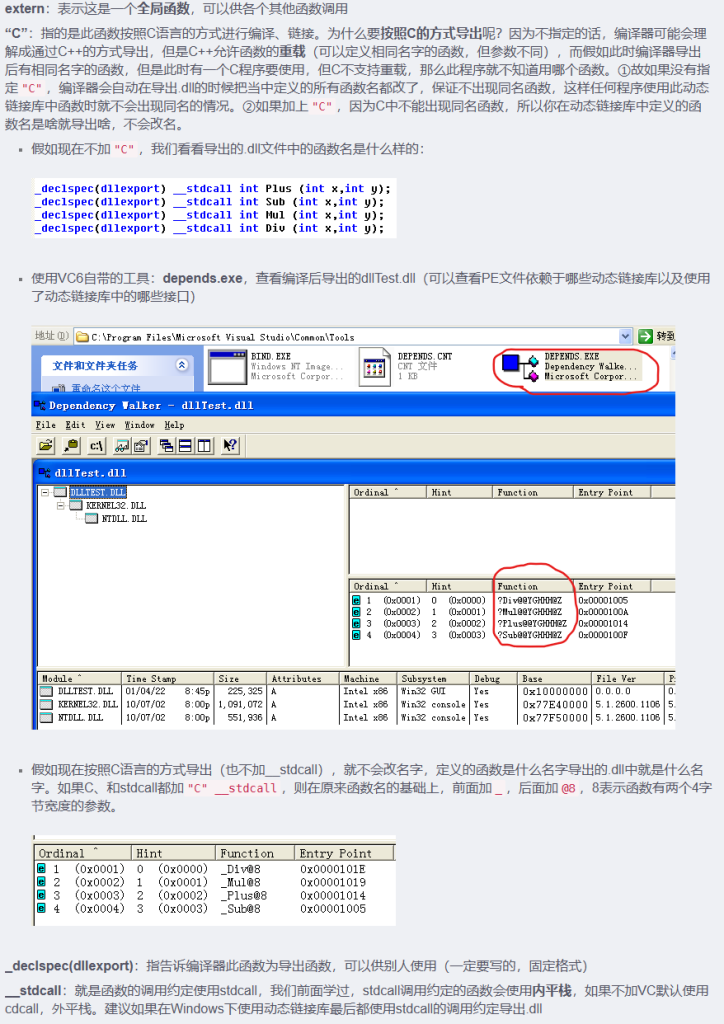Select the DEPENDS.EXE file icon
This screenshot has height=1024, width=724.
coord(520,366)
